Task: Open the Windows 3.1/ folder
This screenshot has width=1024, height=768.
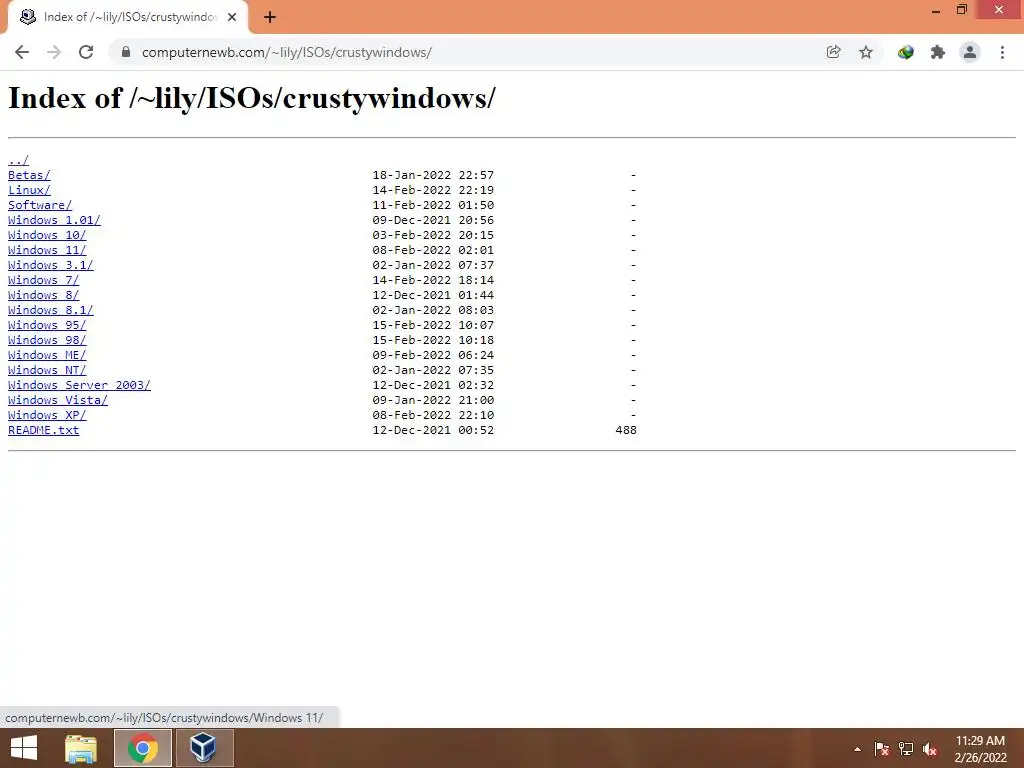Action: (50, 265)
